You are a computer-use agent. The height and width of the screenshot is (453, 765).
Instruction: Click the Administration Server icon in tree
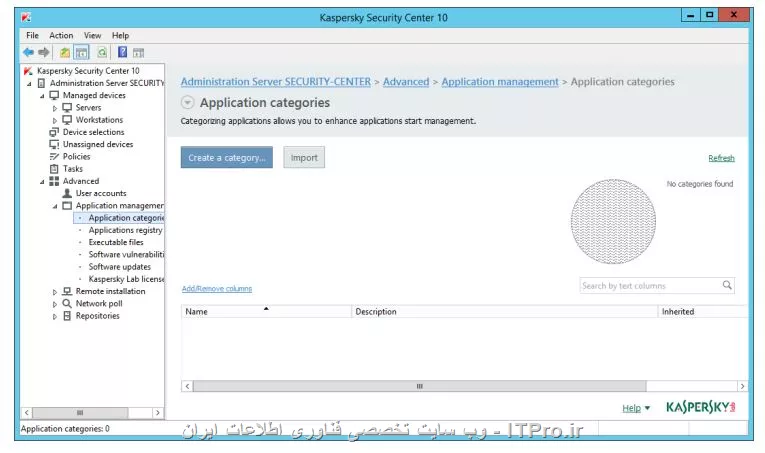pyautogui.click(x=41, y=83)
